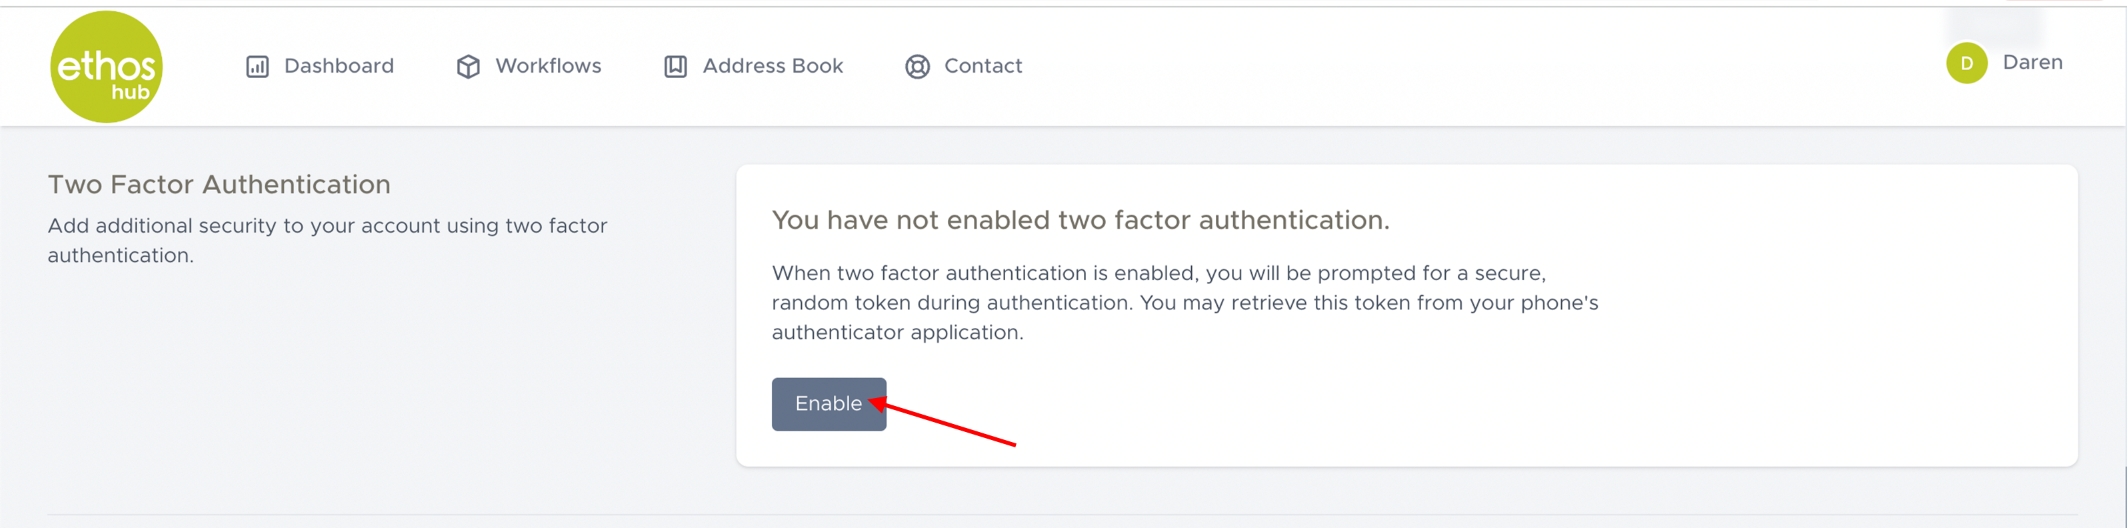Click the blurred element above Daren
This screenshot has height=528, width=2127.
coord(1994,22)
